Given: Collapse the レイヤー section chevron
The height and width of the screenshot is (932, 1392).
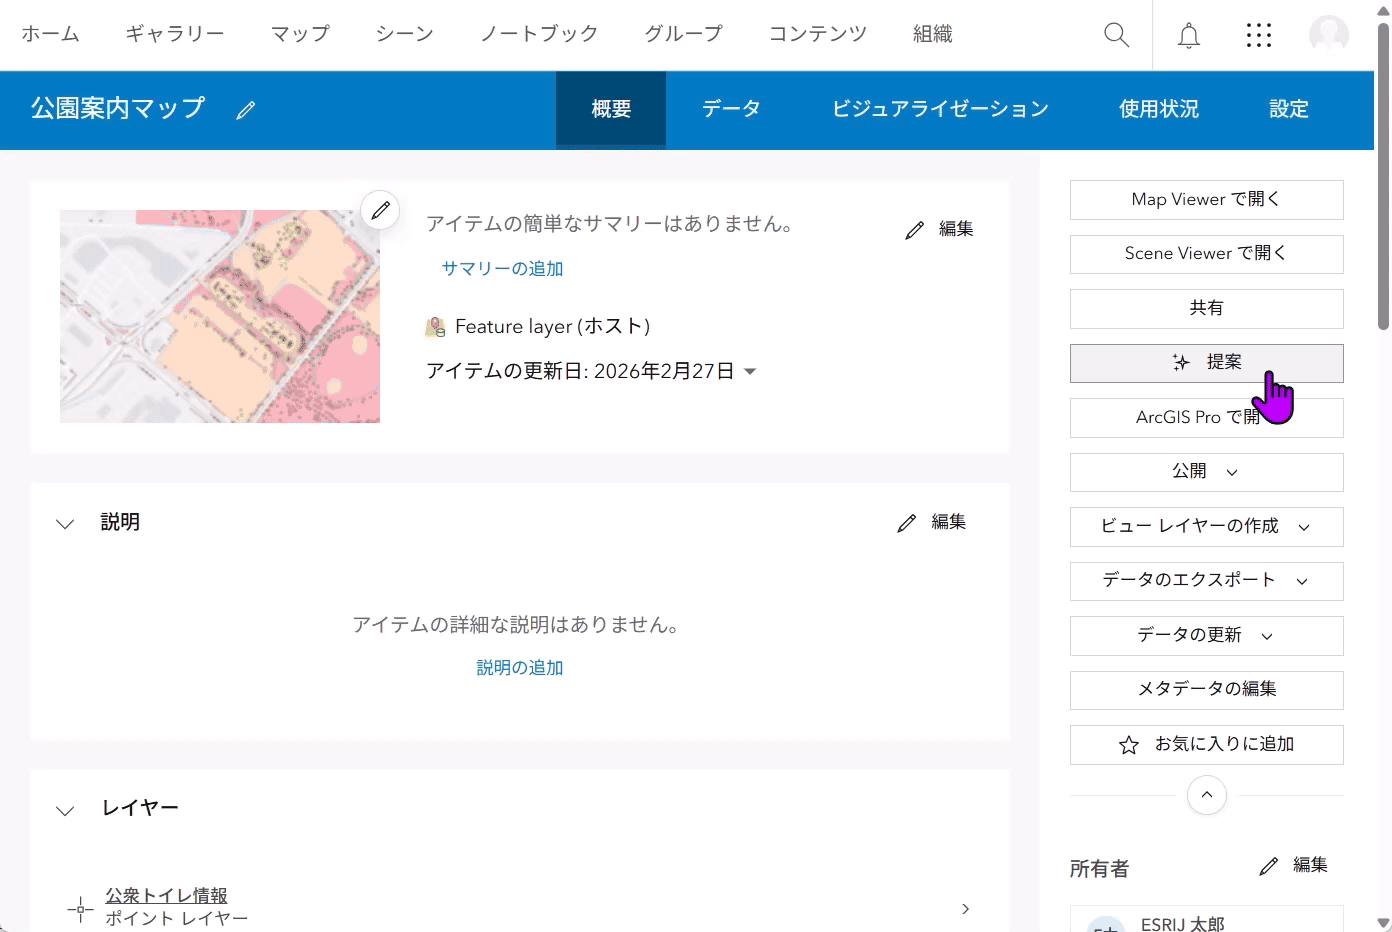Looking at the screenshot, I should [65, 810].
